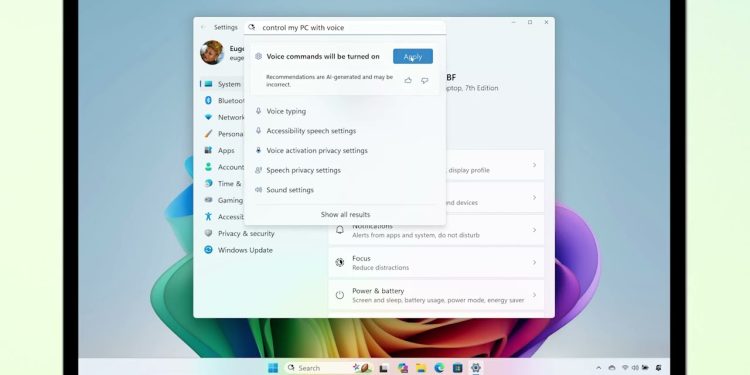Click the Apply button for voice commands
The image size is (750, 375).
coord(413,56)
